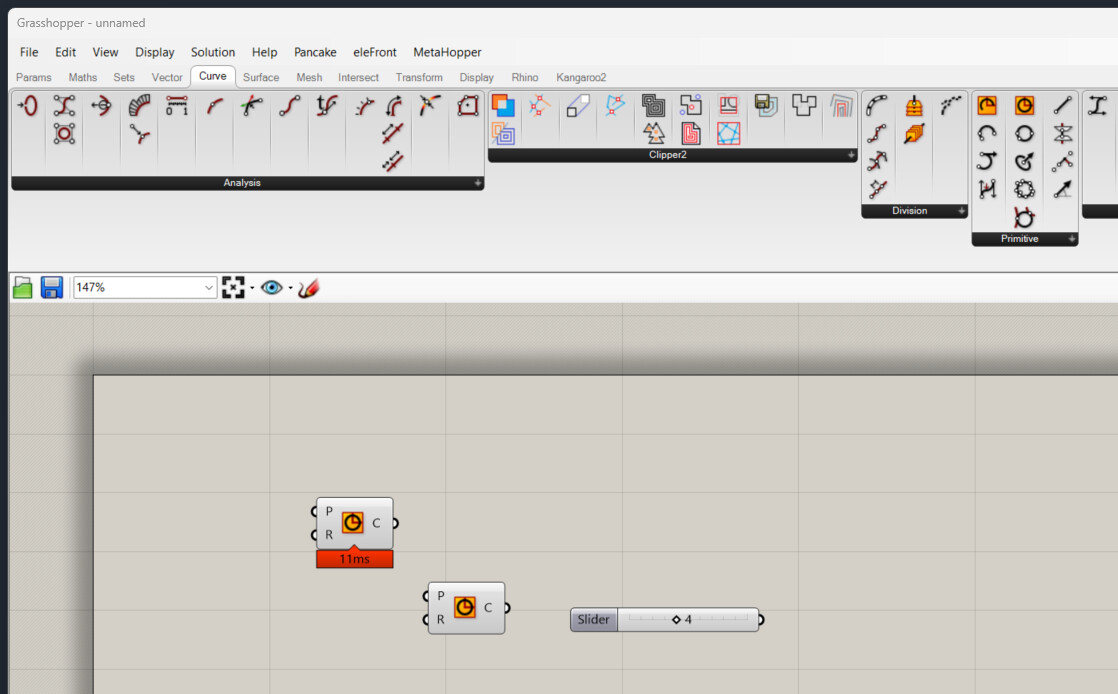
Task: Click the Slider label on the canvas
Action: [x=593, y=620]
